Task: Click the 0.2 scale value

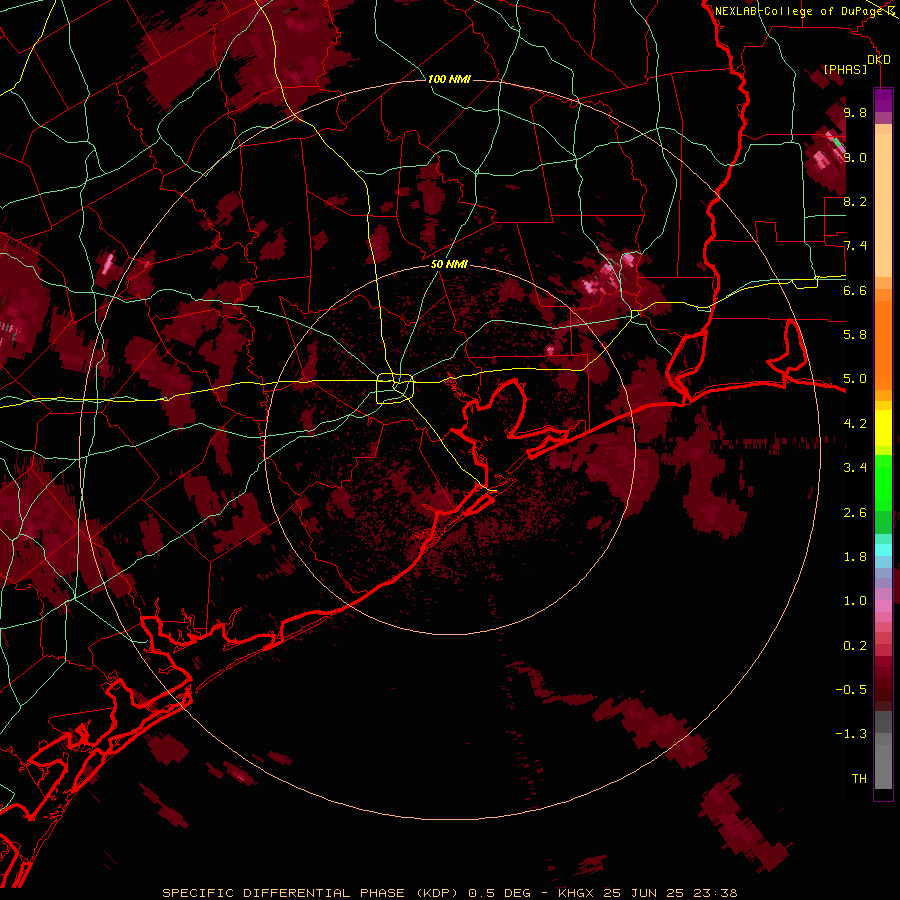Action: pyautogui.click(x=855, y=646)
